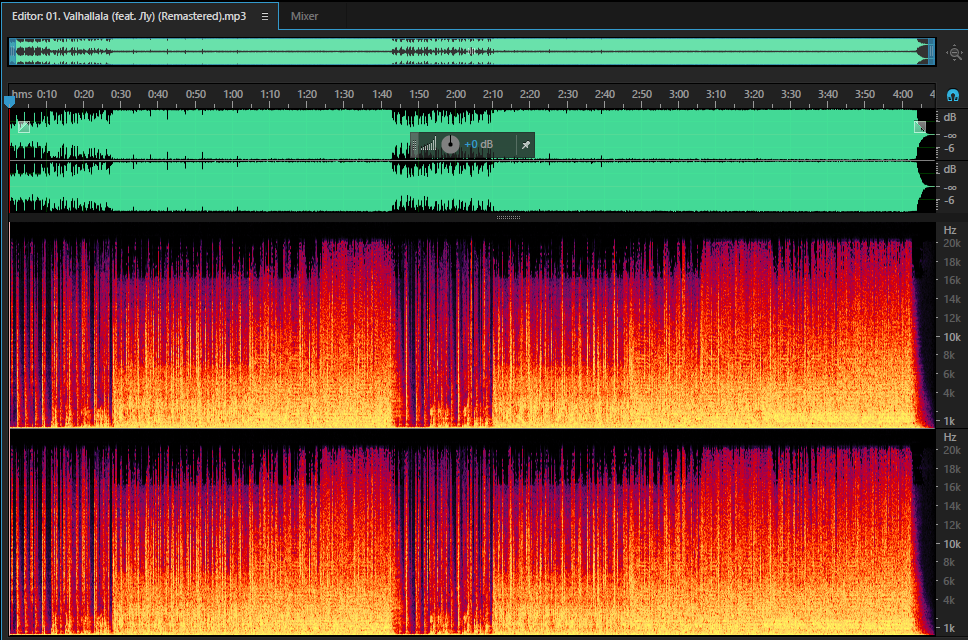Switch to the Mixer tab

304,16
